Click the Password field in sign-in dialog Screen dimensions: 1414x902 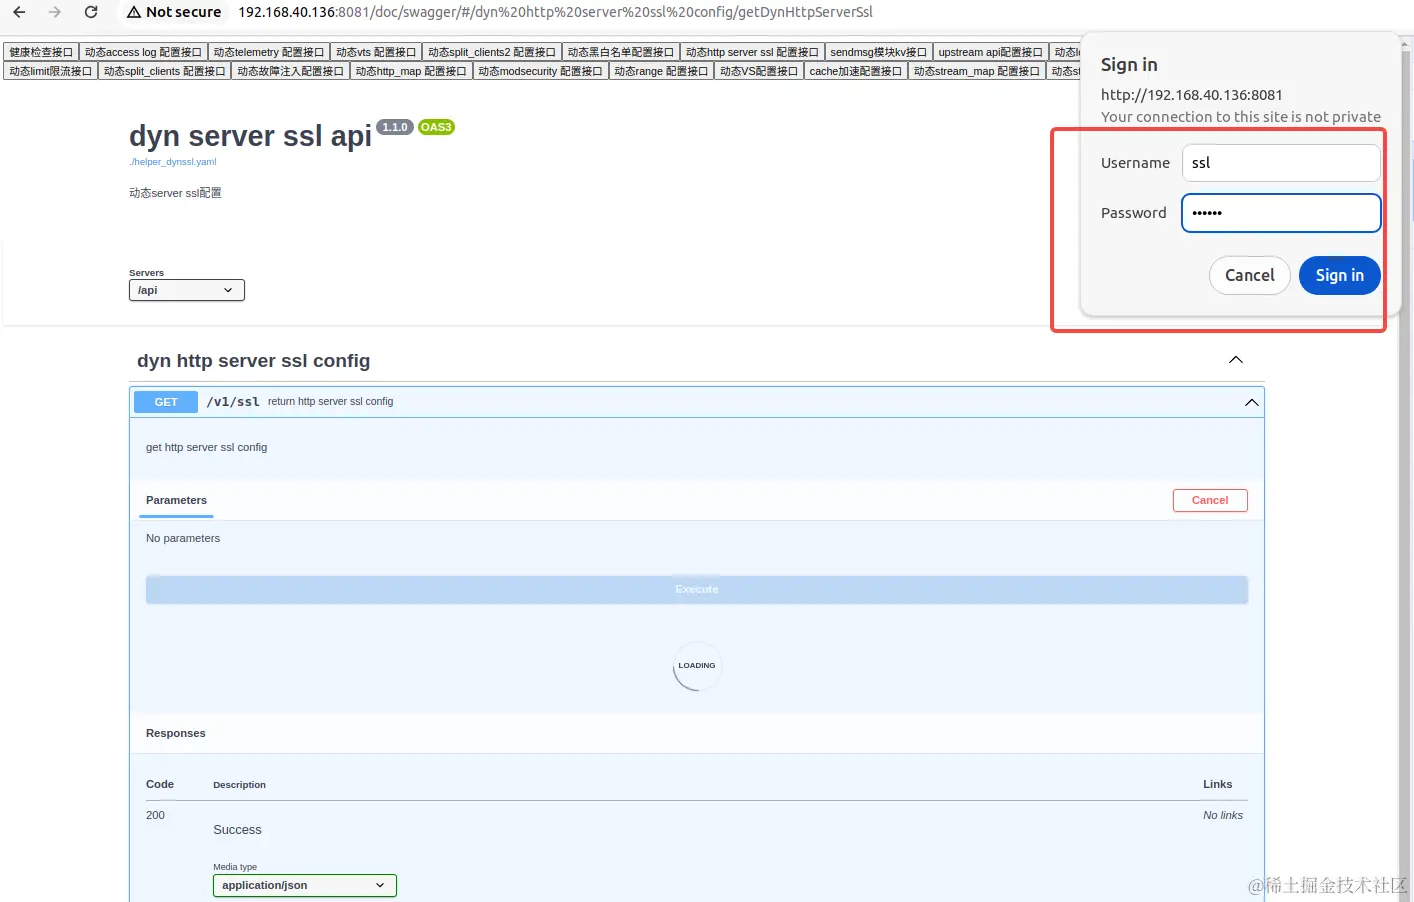1281,213
